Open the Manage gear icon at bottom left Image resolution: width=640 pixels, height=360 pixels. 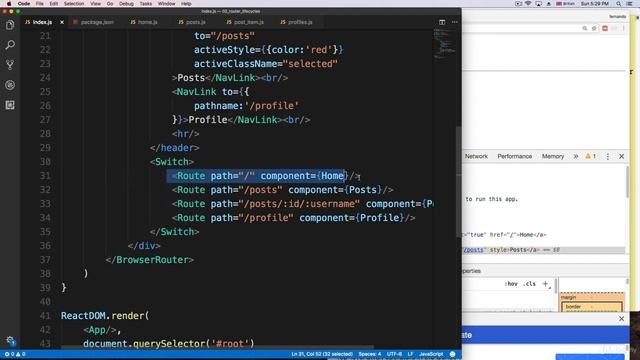pos(10,340)
